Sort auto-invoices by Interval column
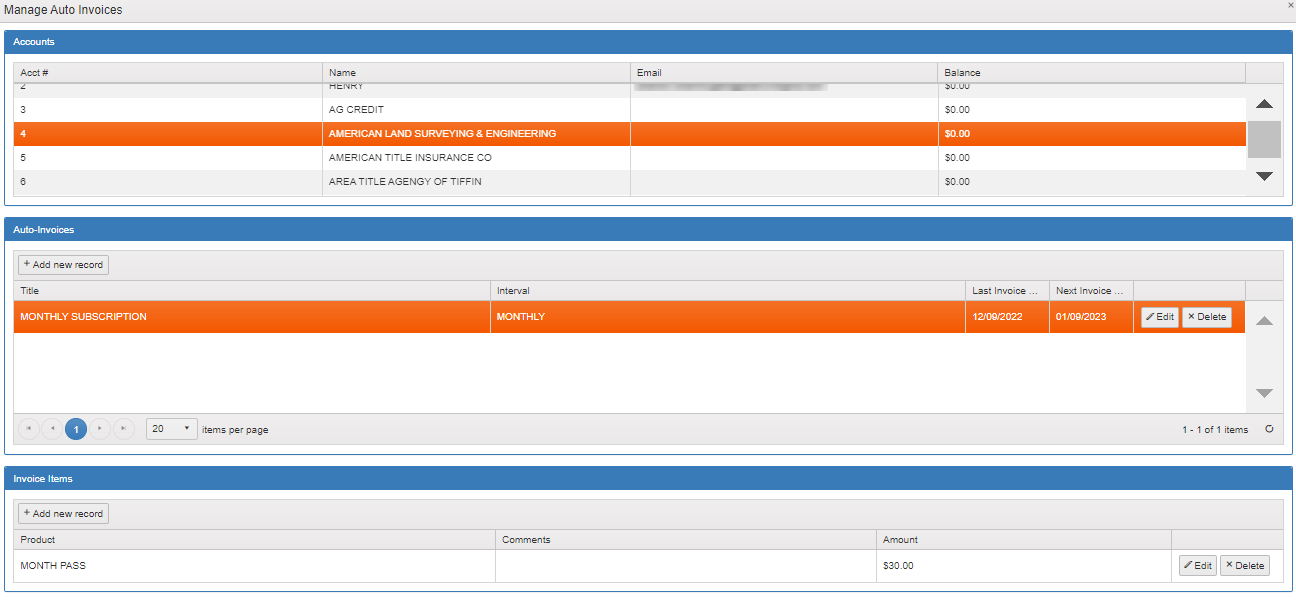The height and width of the screenshot is (600, 1296). (727, 291)
